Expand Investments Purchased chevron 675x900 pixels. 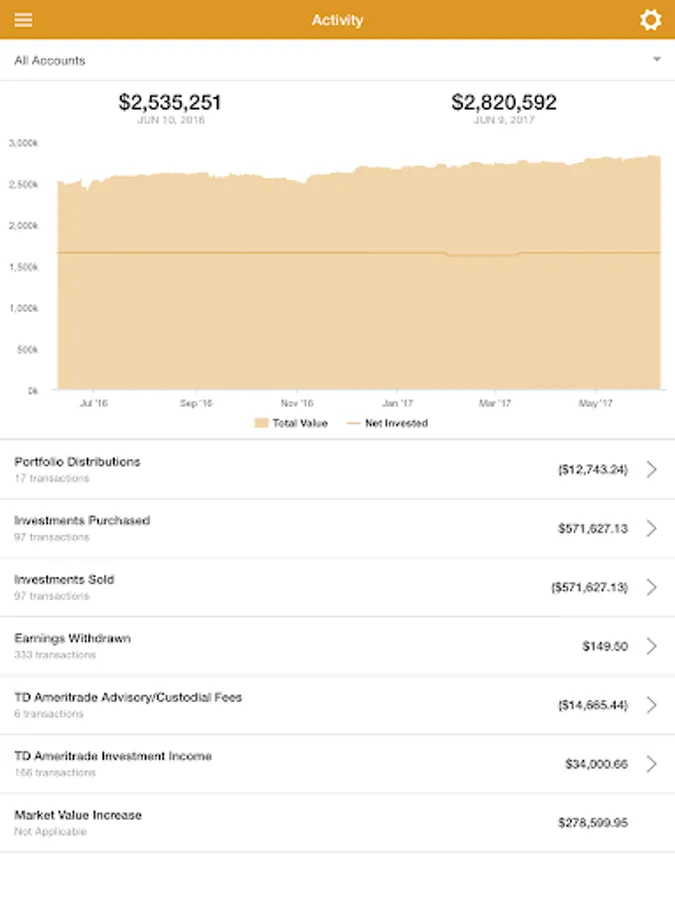coord(652,528)
